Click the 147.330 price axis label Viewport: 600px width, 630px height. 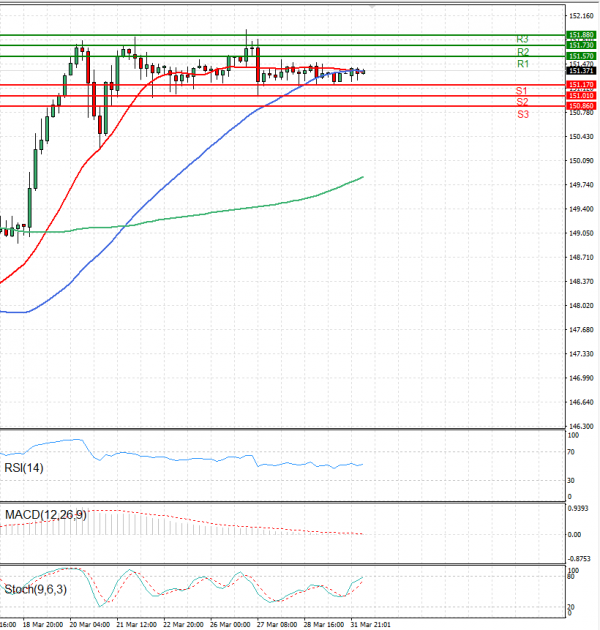coord(581,354)
